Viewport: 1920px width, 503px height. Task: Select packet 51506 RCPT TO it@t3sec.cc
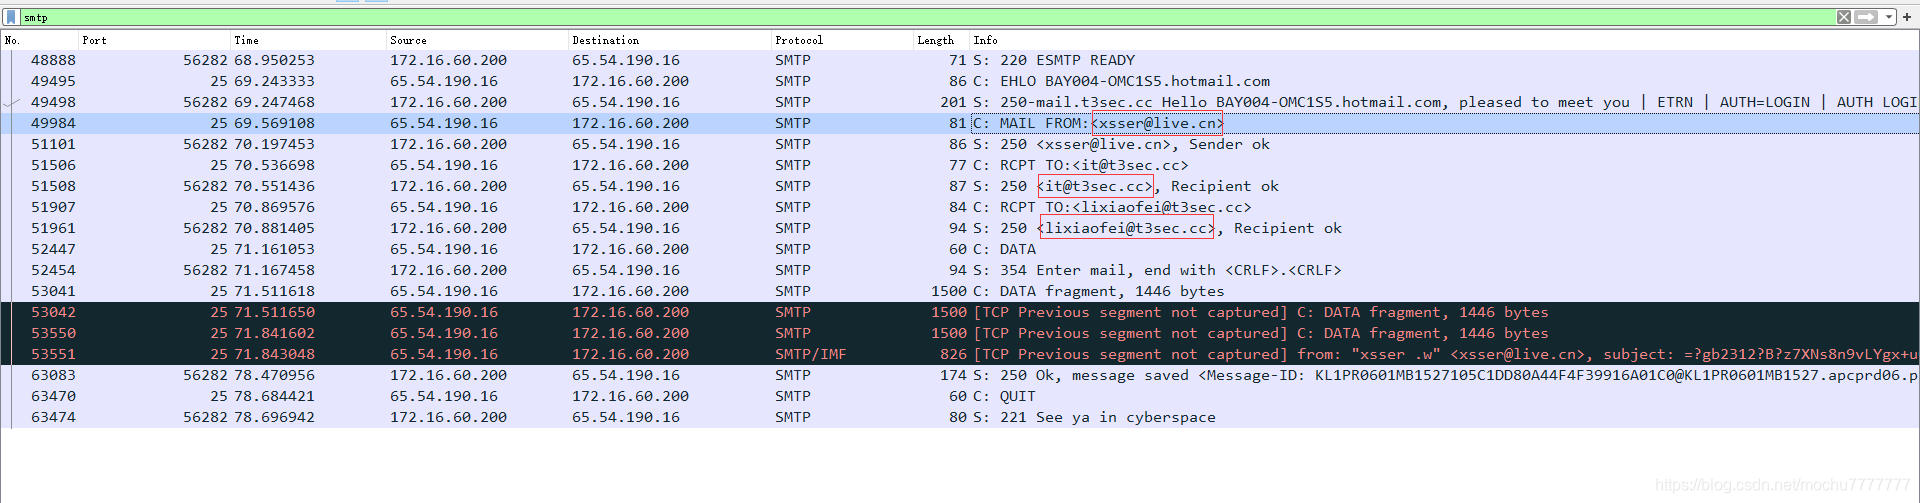[x=960, y=165]
